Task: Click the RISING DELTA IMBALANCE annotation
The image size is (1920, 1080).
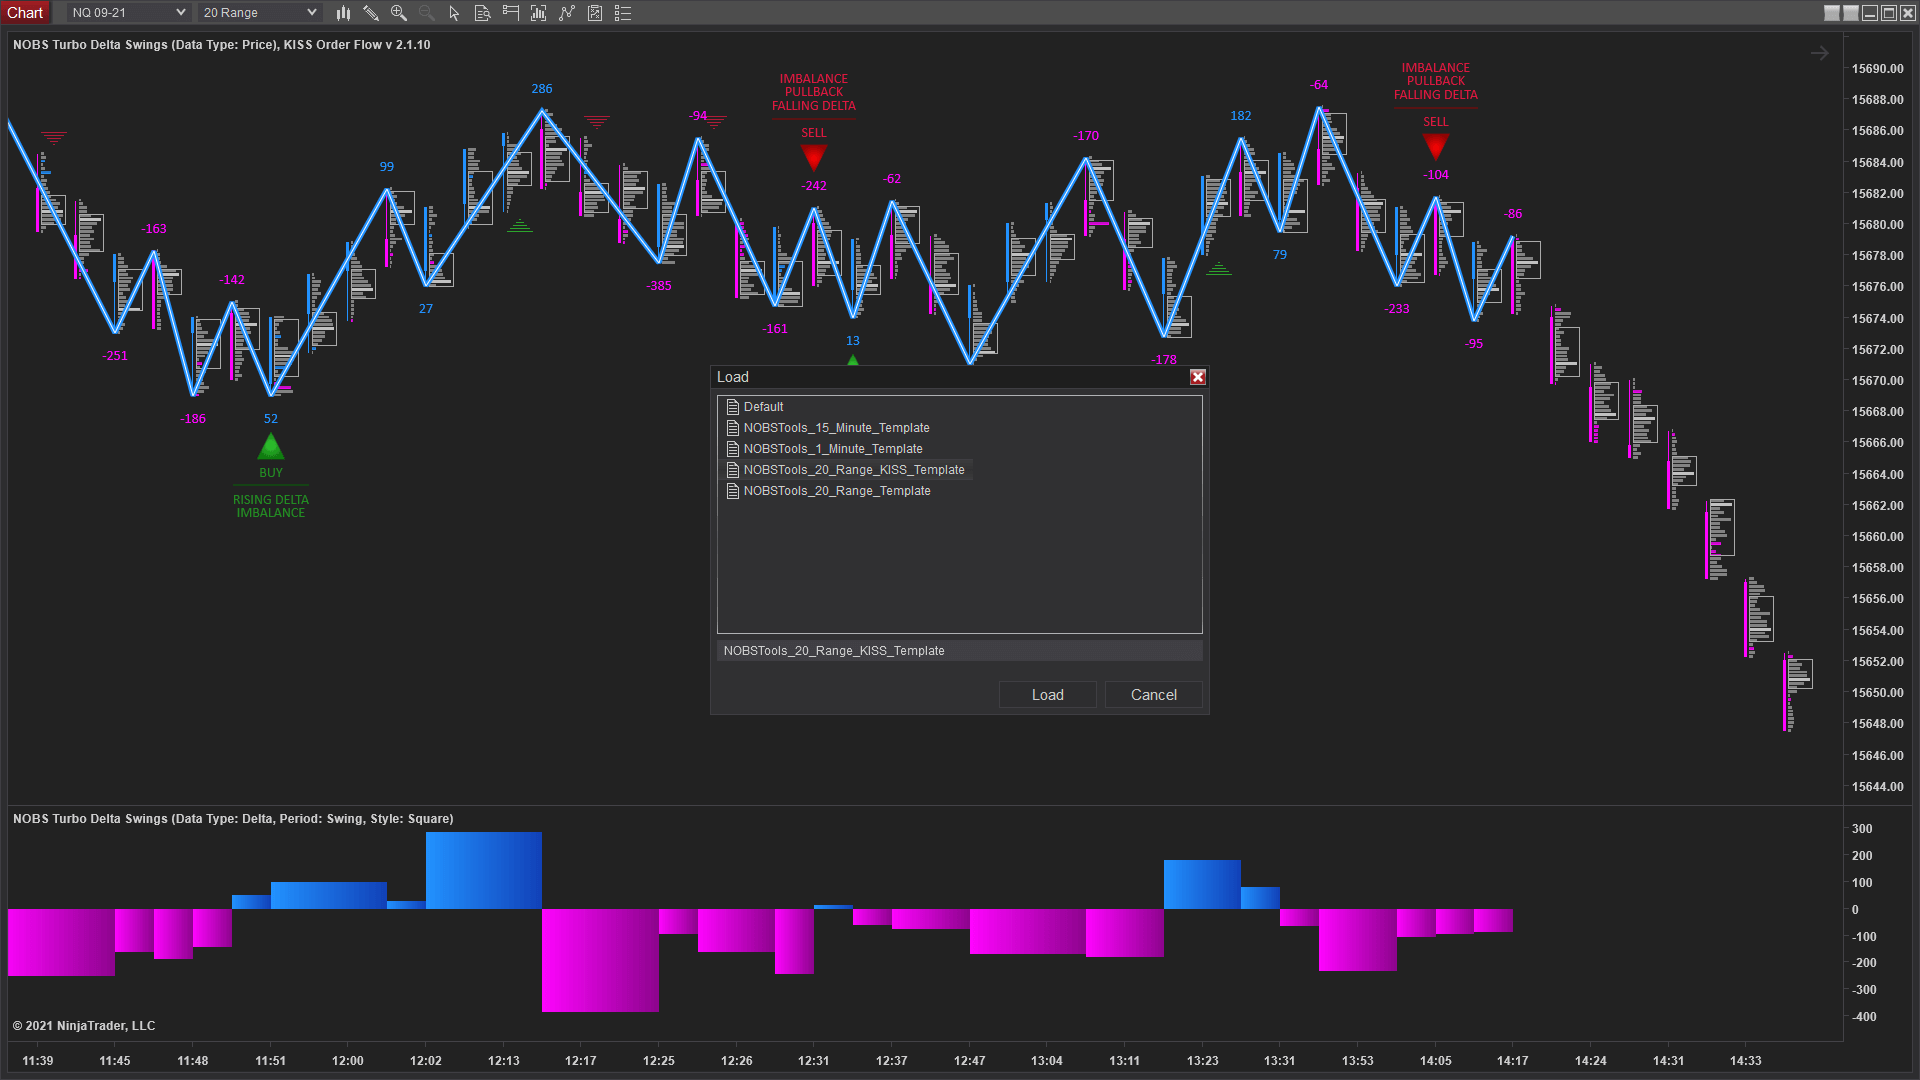Action: point(271,506)
